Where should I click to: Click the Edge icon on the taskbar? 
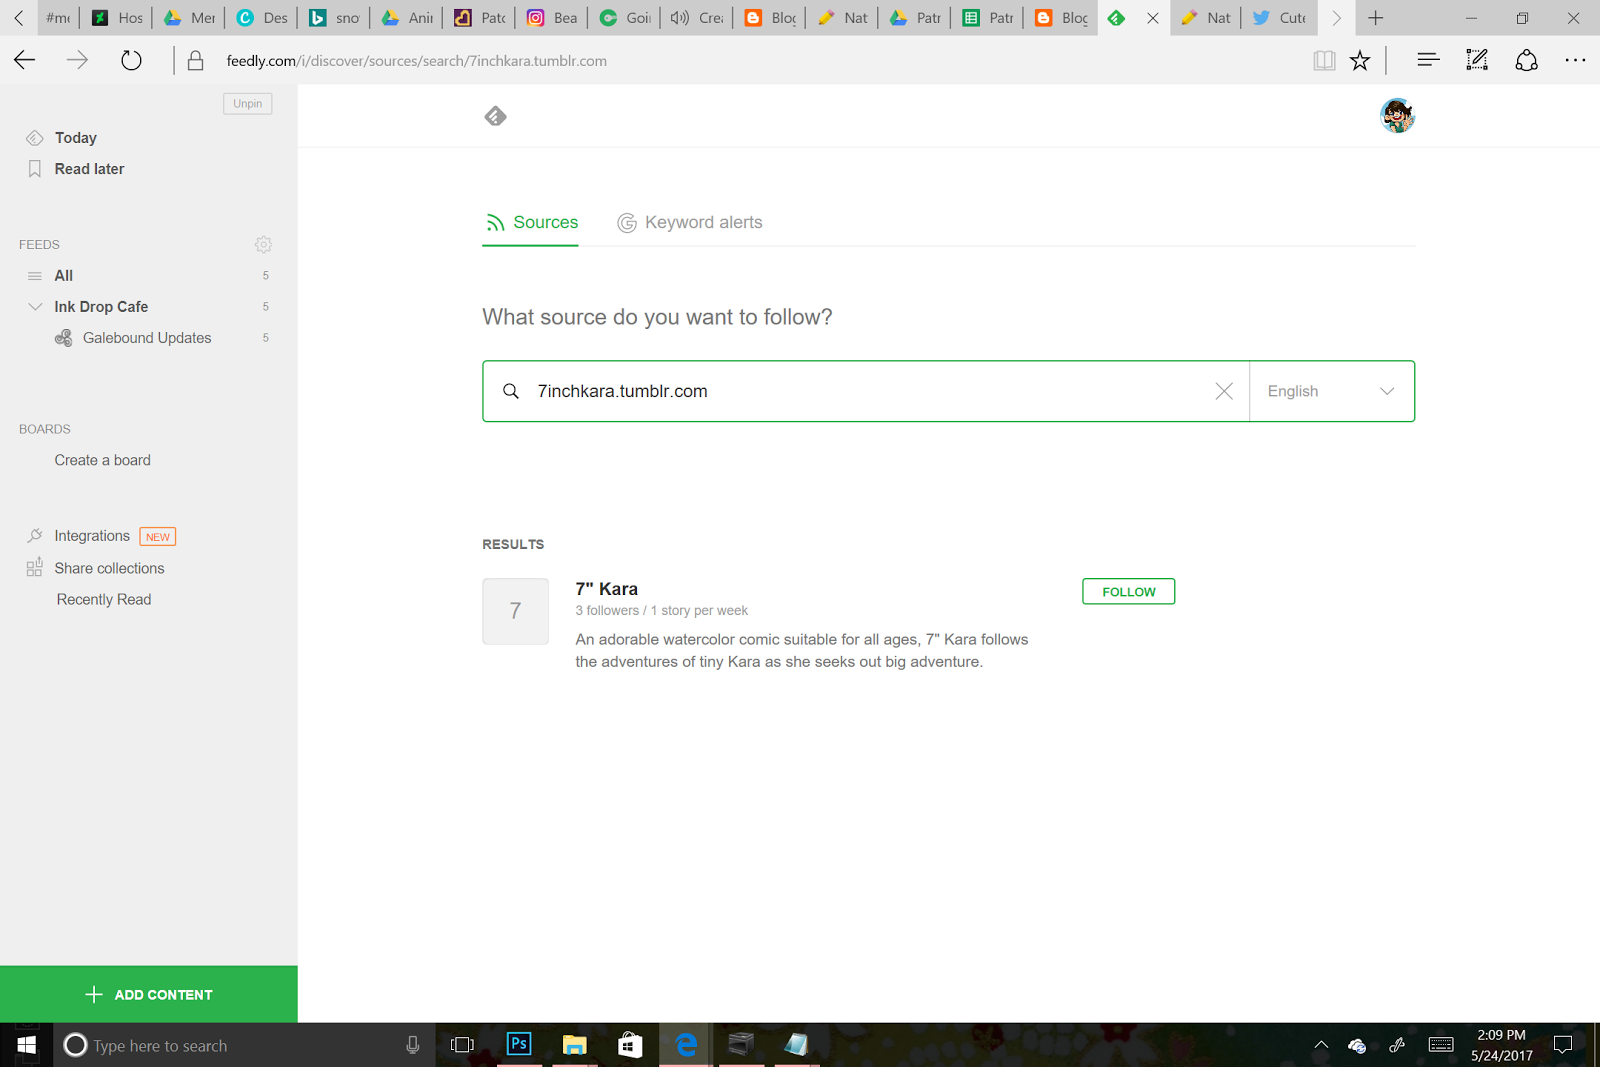[x=686, y=1045]
